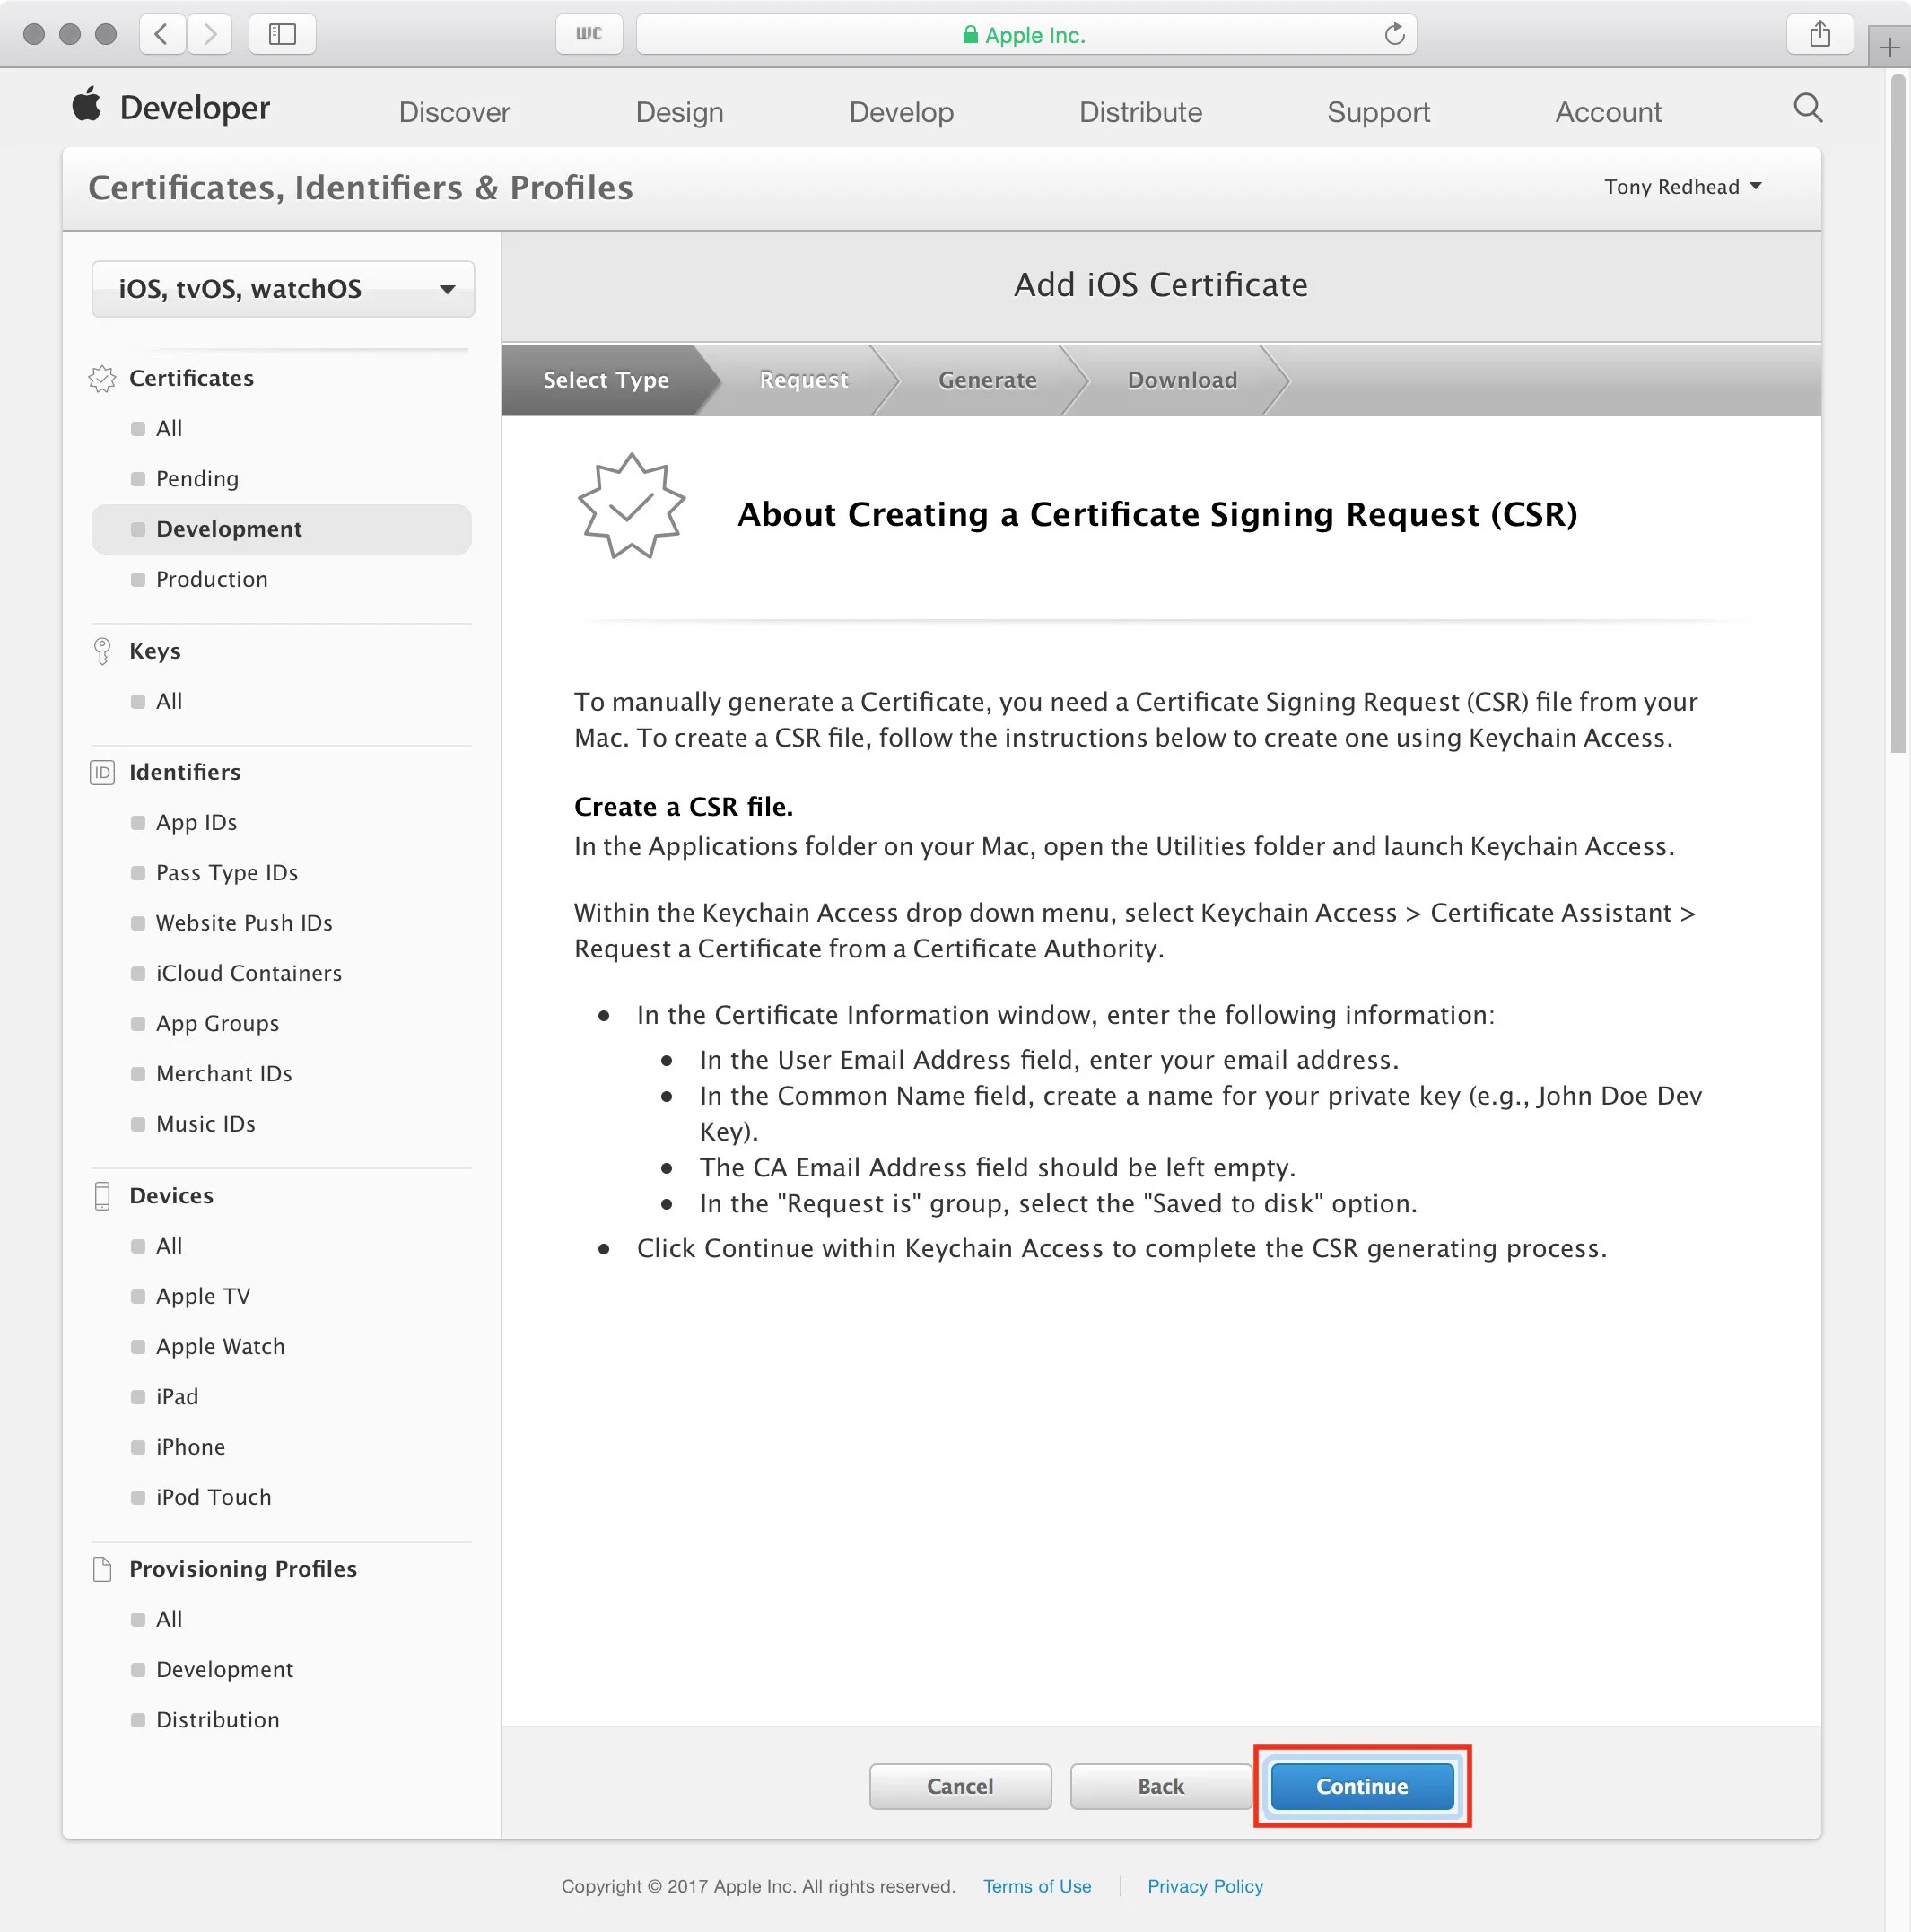Viewport: 1911px width, 1932px height.
Task: Select iPhone under Devices
Action: [190, 1446]
